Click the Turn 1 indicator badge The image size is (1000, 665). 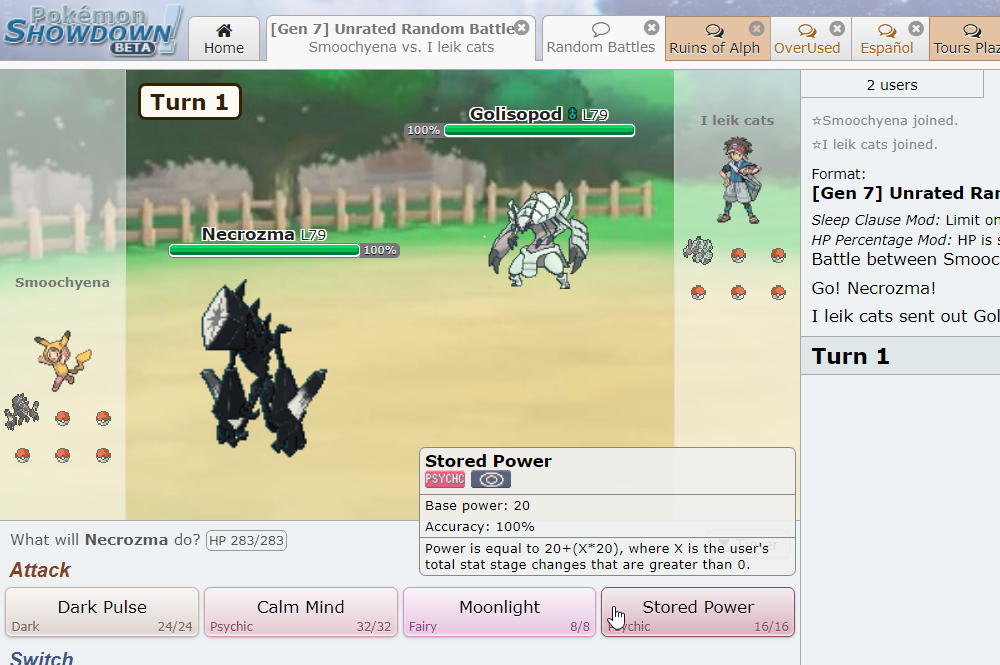coord(189,102)
